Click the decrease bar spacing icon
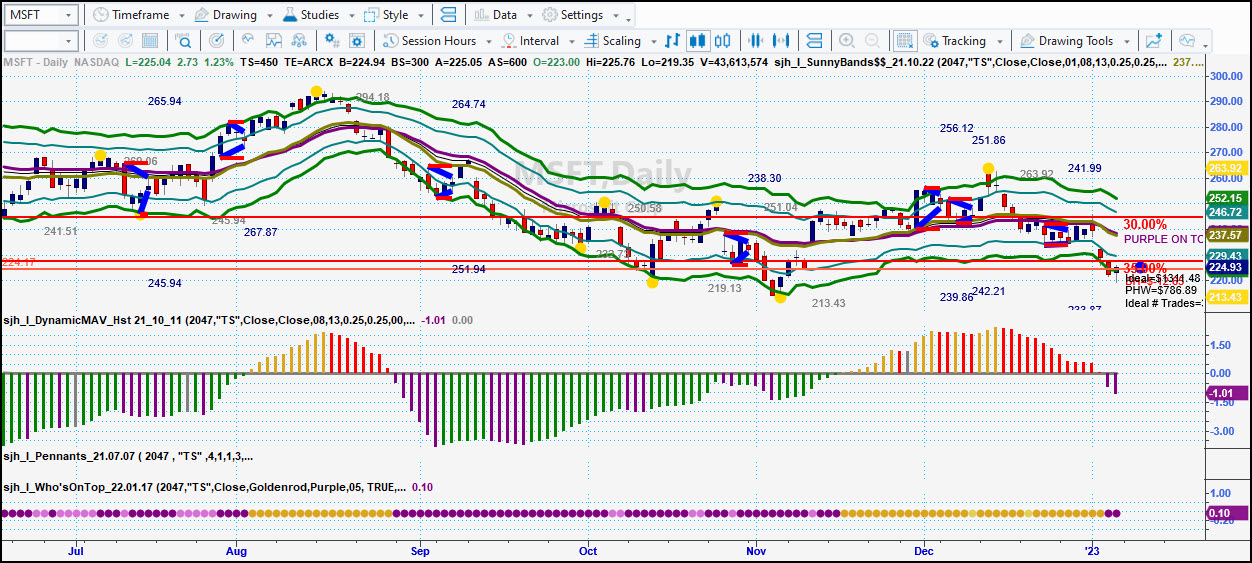This screenshot has height=563, width=1252. (756, 41)
